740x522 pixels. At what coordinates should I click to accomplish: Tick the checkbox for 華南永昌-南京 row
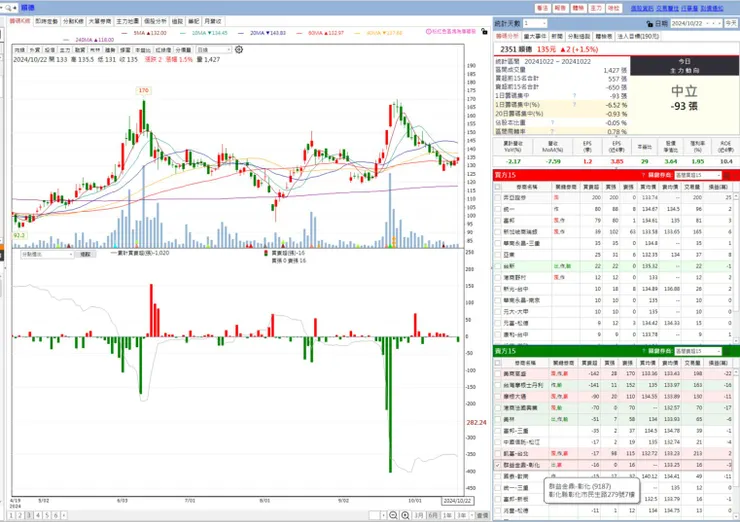click(x=497, y=301)
